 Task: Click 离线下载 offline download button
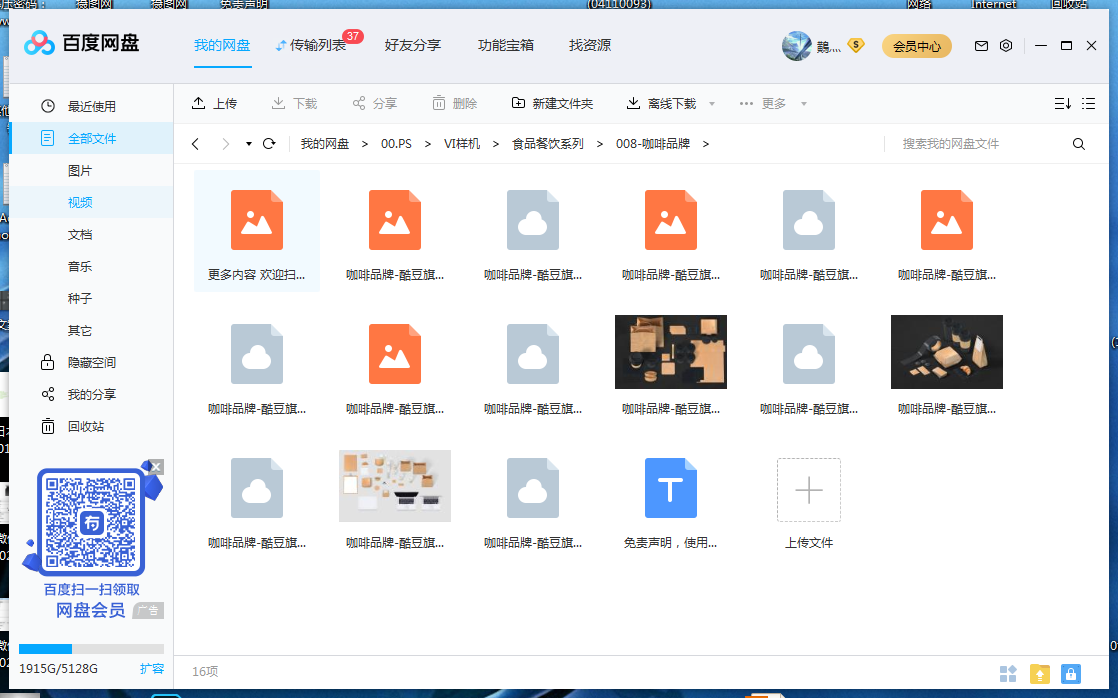pyautogui.click(x=662, y=103)
